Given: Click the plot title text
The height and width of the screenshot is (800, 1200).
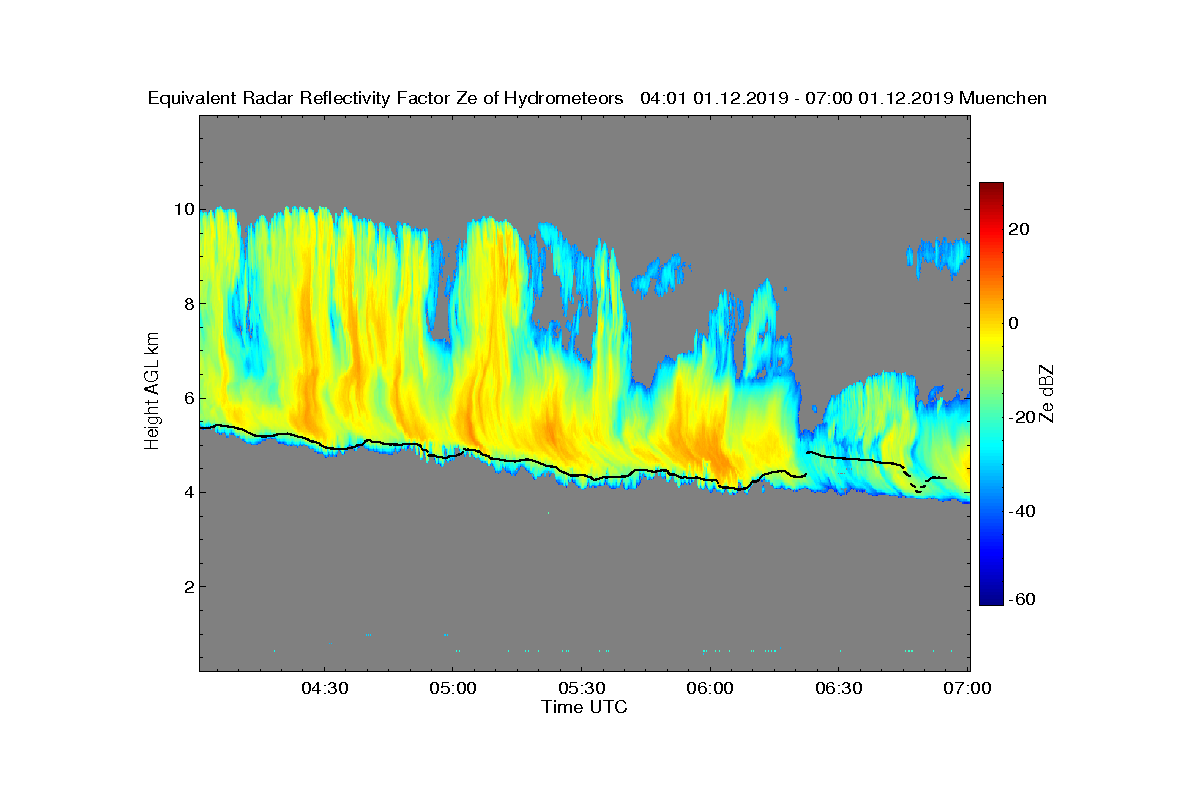Looking at the screenshot, I should pyautogui.click(x=597, y=98).
